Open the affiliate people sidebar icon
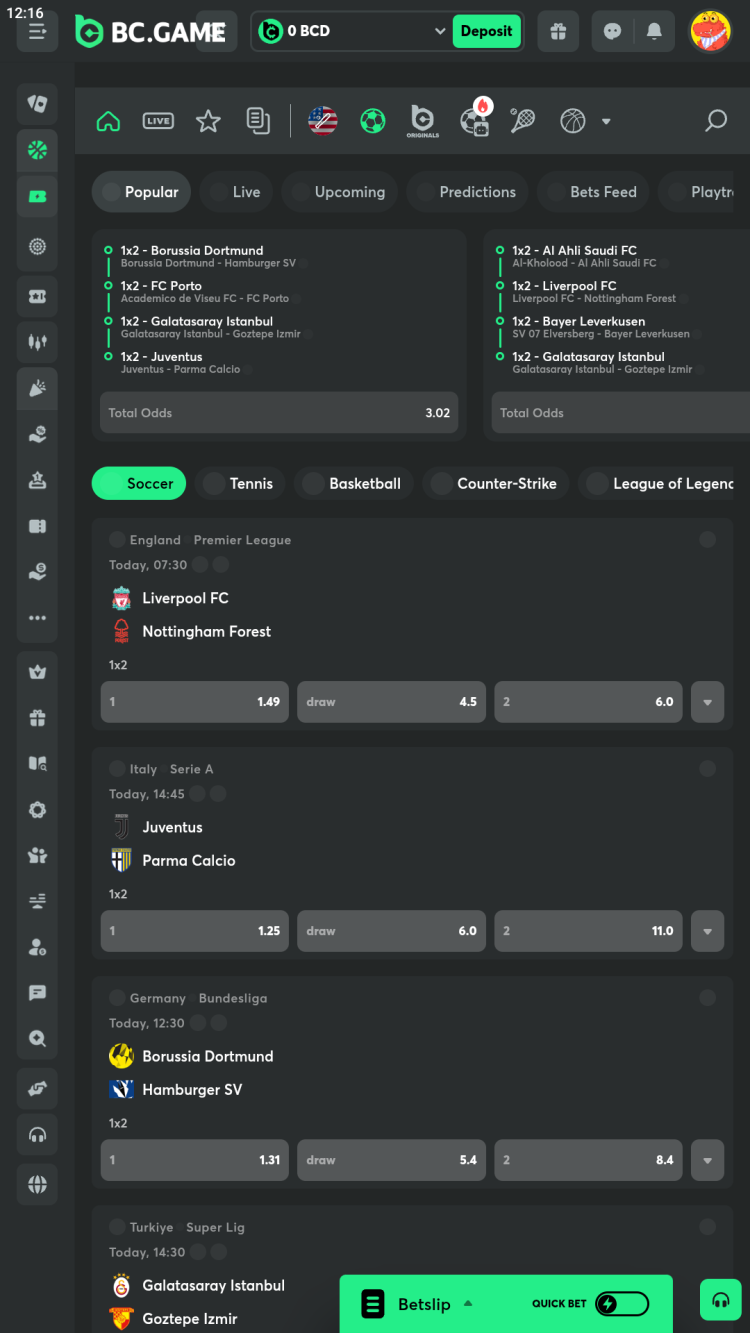Viewport: 750px width, 1333px height. (x=37, y=855)
